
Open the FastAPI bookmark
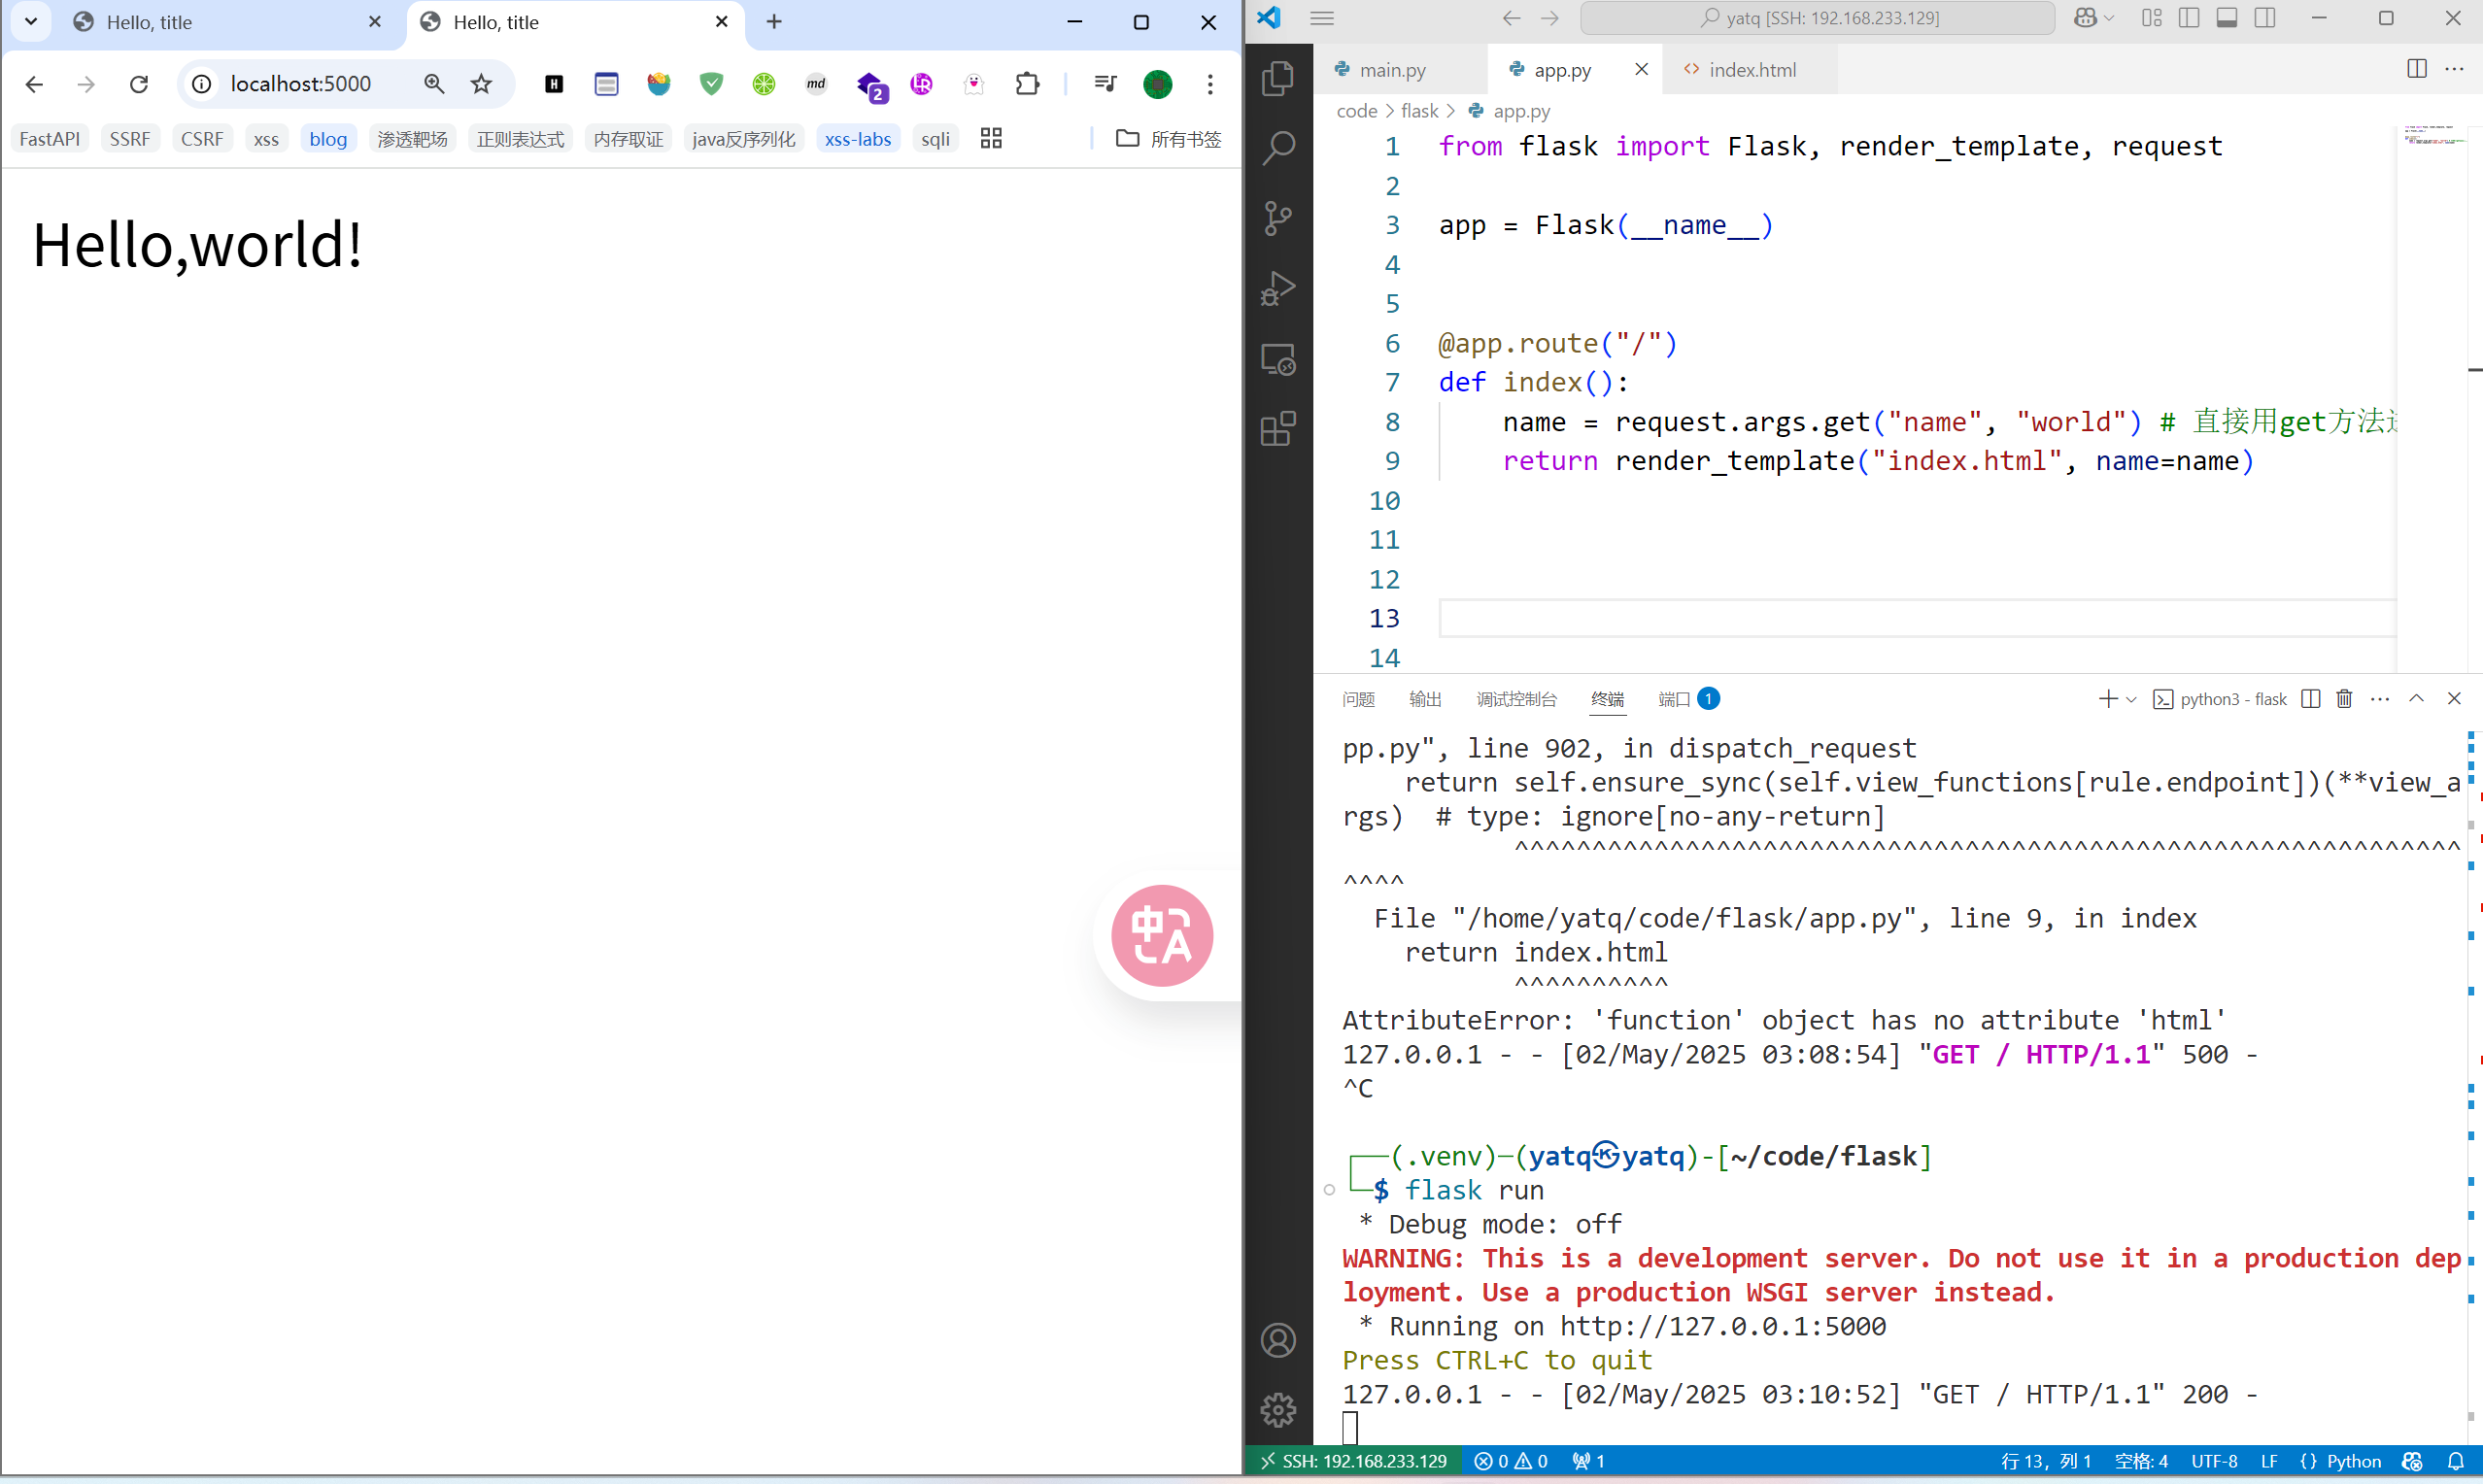(x=49, y=139)
